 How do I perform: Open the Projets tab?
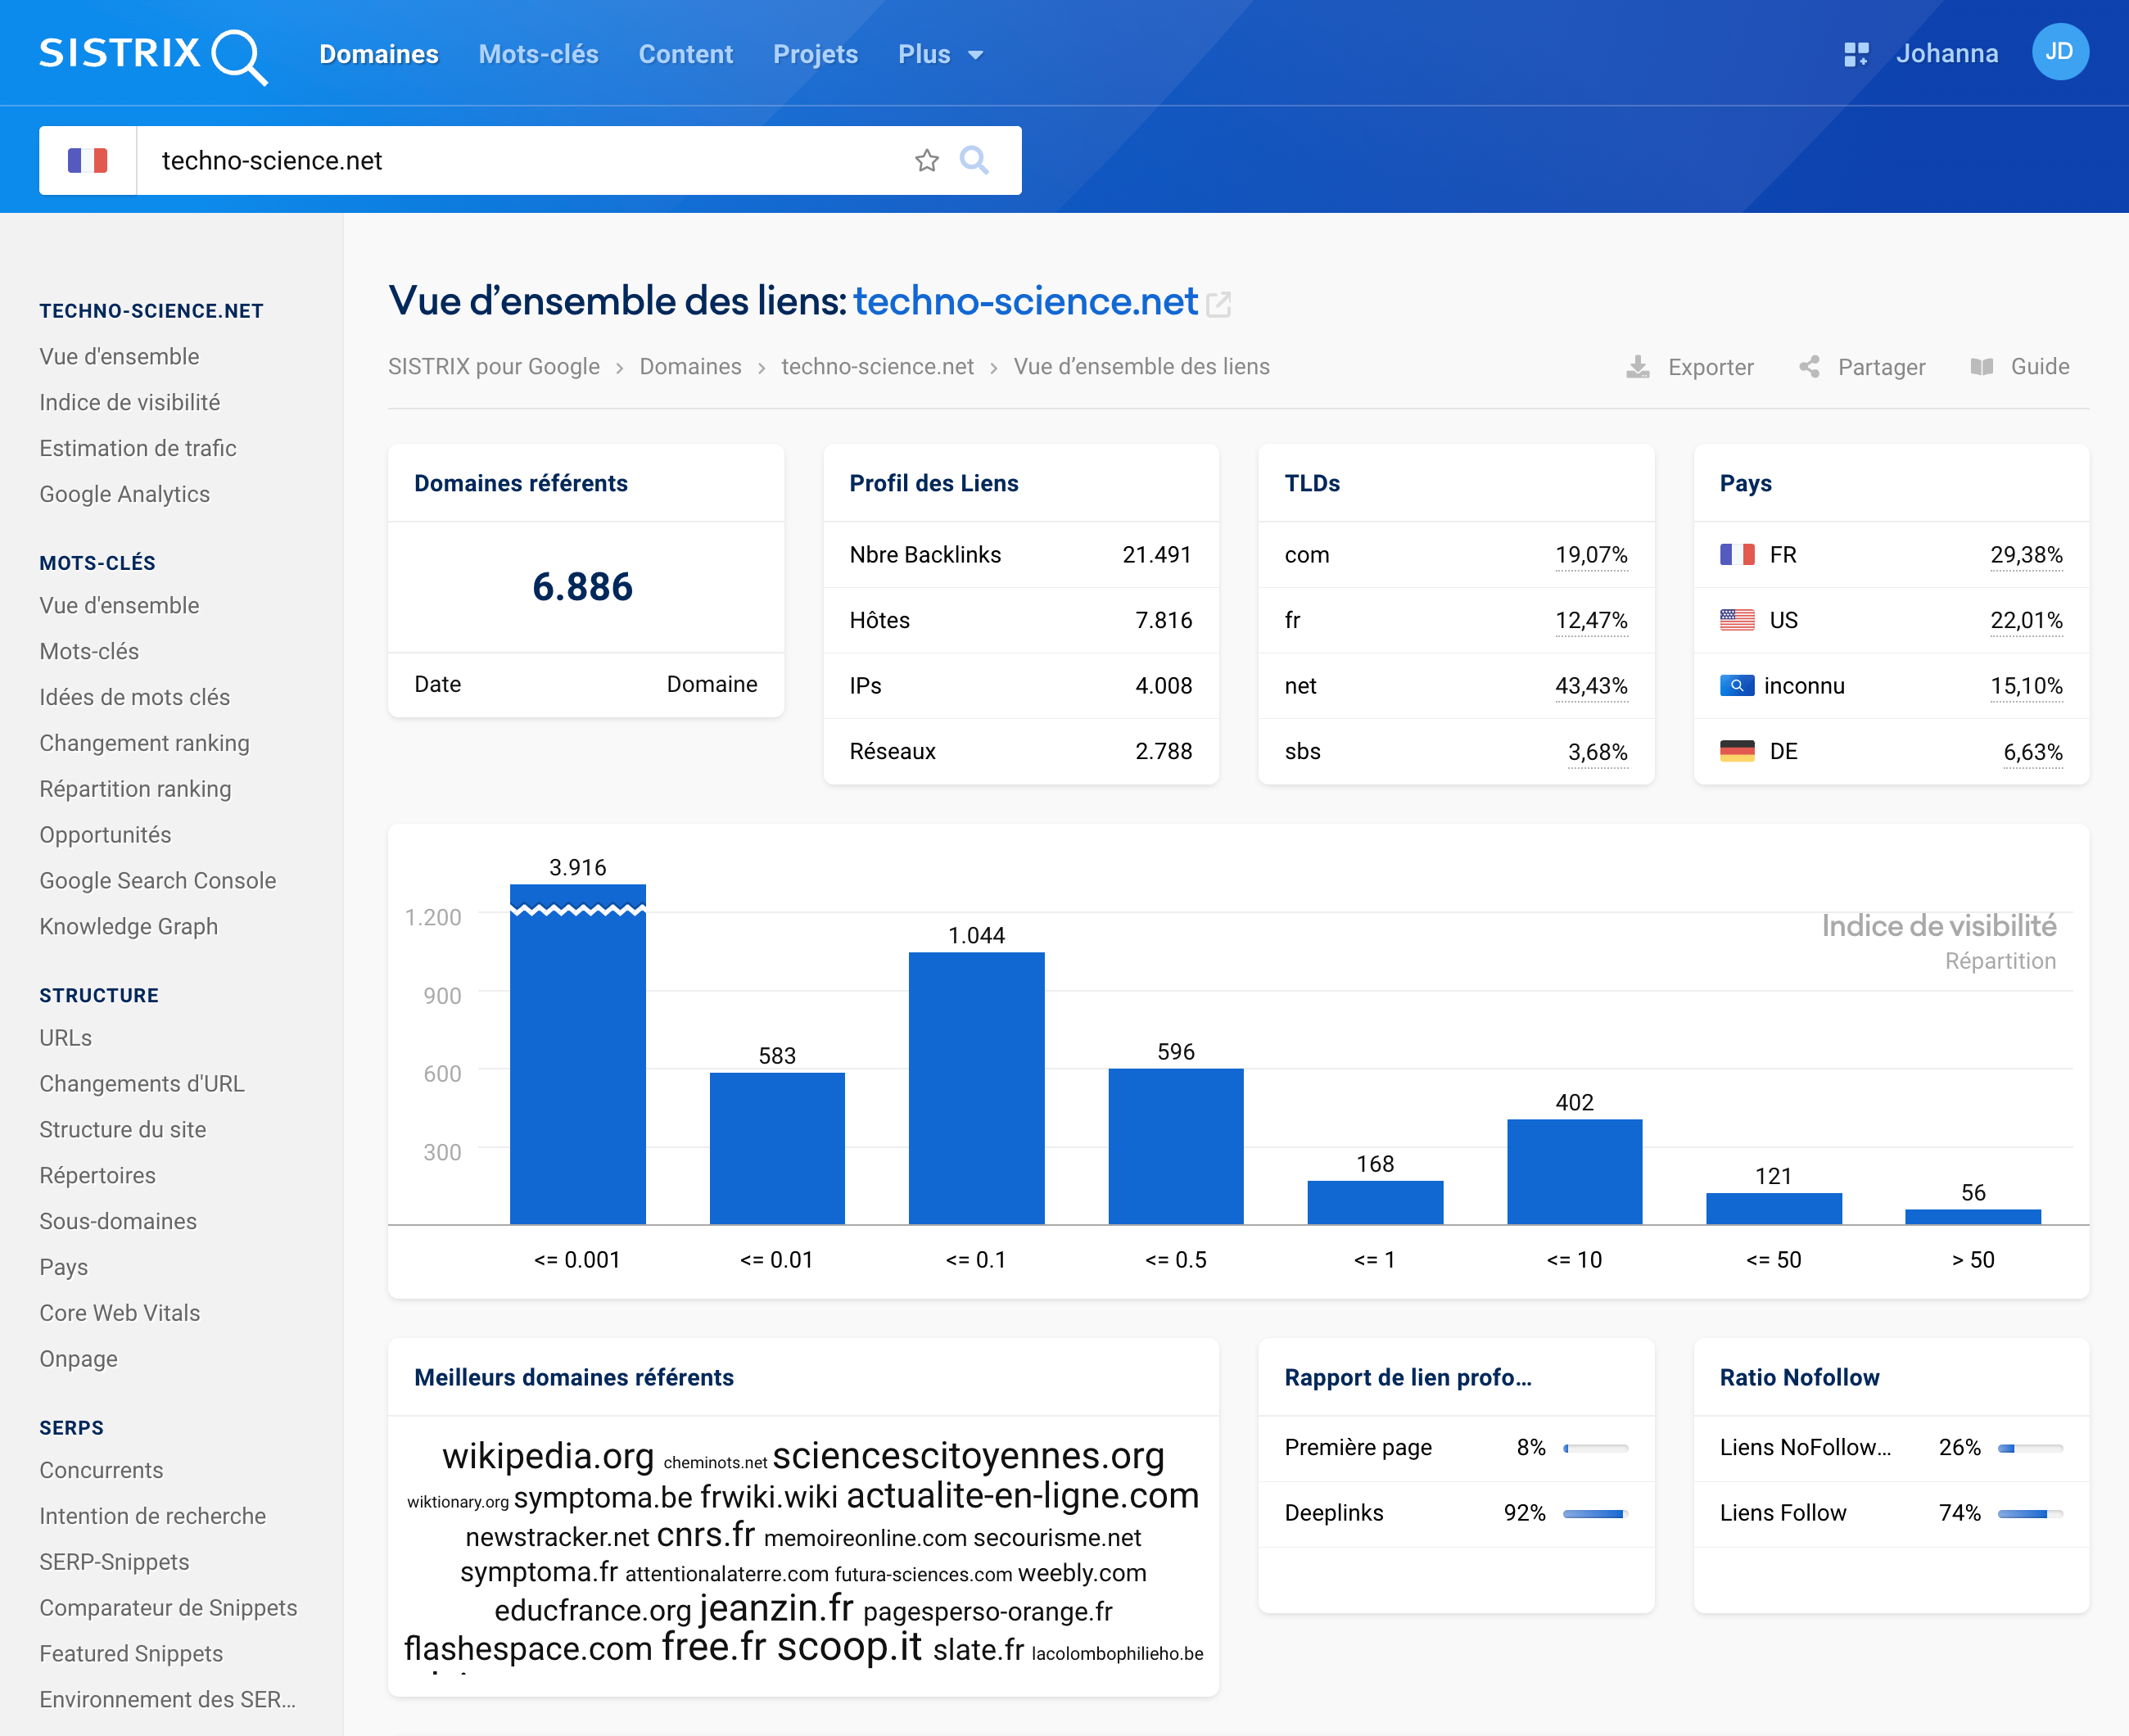pyautogui.click(x=815, y=54)
